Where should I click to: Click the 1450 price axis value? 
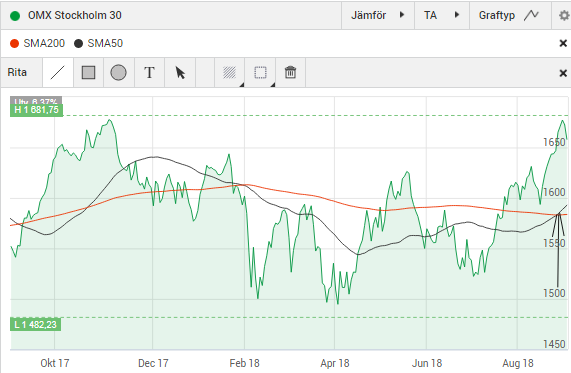pyautogui.click(x=554, y=344)
